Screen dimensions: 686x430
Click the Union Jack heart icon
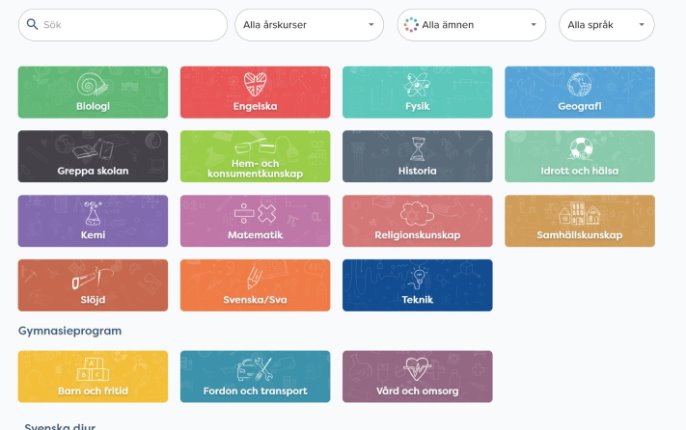click(x=255, y=84)
